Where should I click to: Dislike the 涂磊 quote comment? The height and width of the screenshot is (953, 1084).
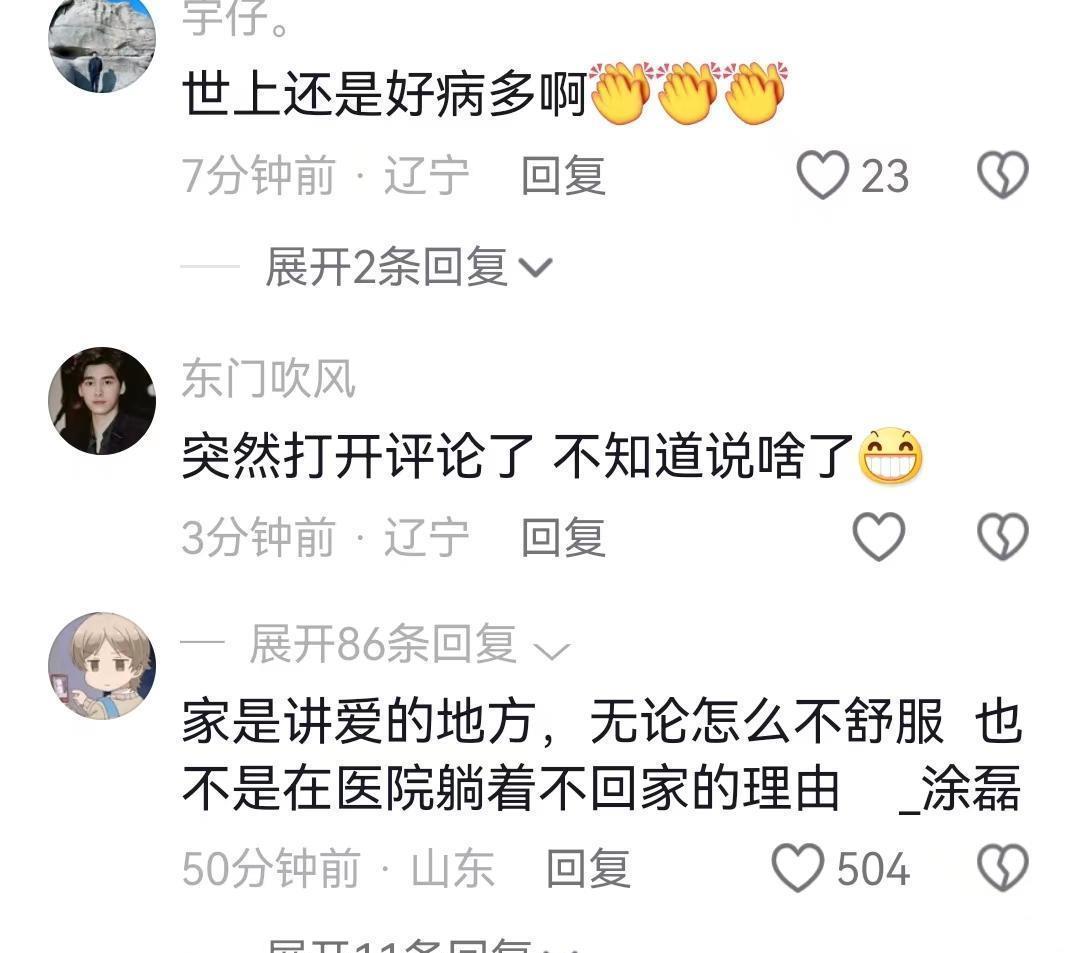click(x=1002, y=868)
